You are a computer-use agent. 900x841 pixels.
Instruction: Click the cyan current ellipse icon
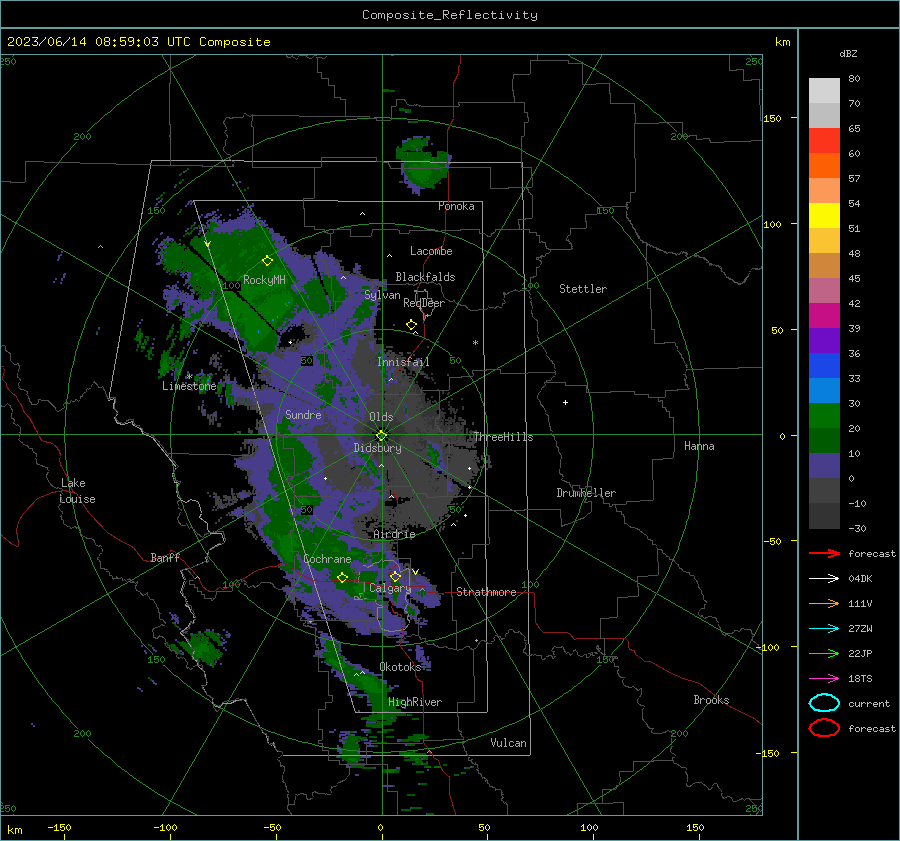824,703
